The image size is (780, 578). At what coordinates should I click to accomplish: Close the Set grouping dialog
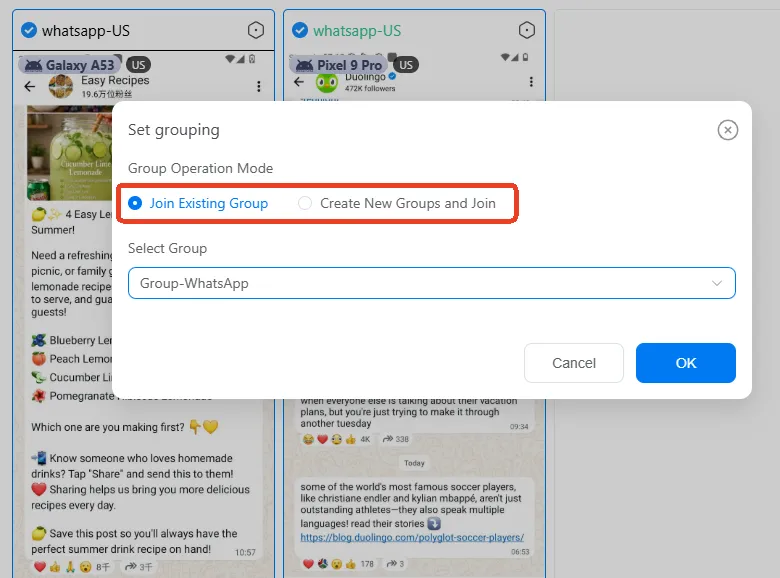[727, 130]
